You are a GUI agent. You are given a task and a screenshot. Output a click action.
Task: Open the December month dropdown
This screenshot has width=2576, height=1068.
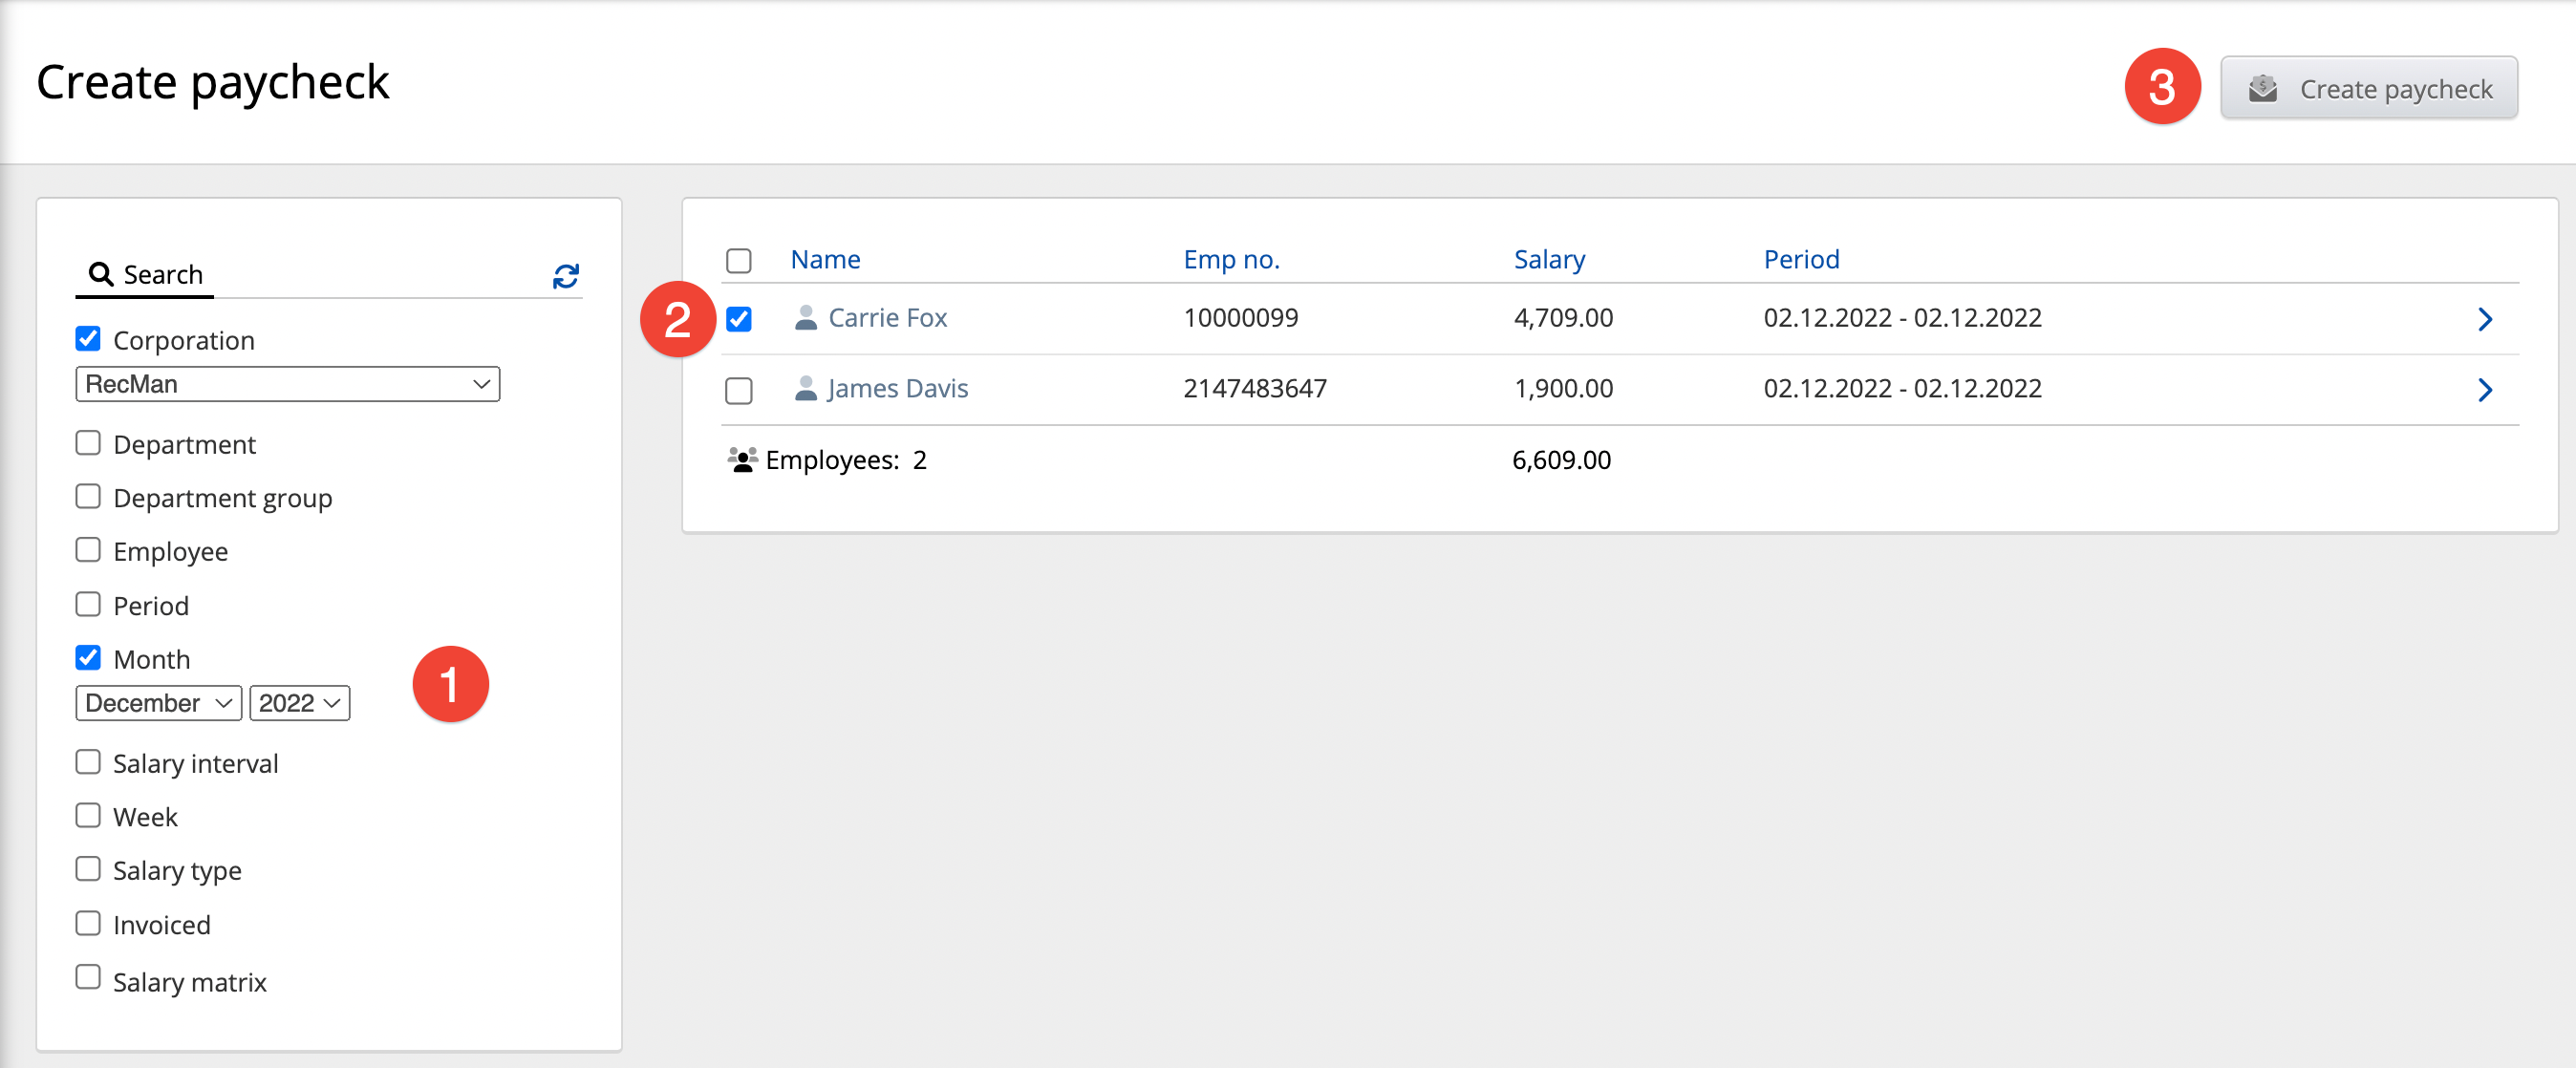coord(158,703)
